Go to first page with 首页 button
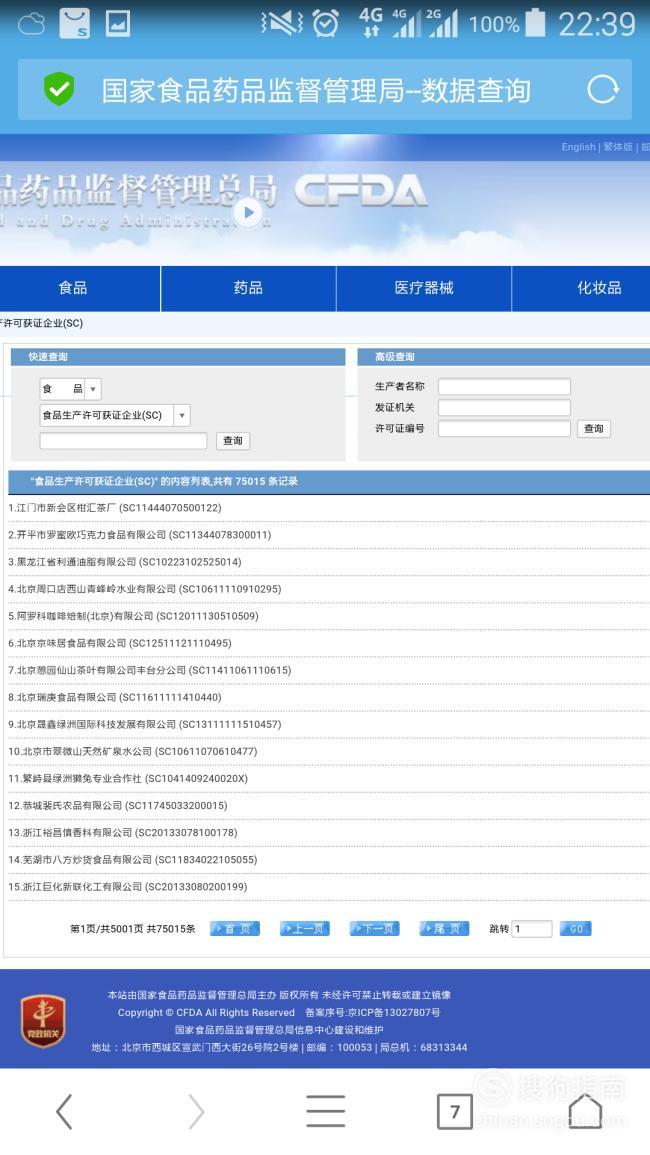Screen dimensions: 650x1155 click(234, 929)
